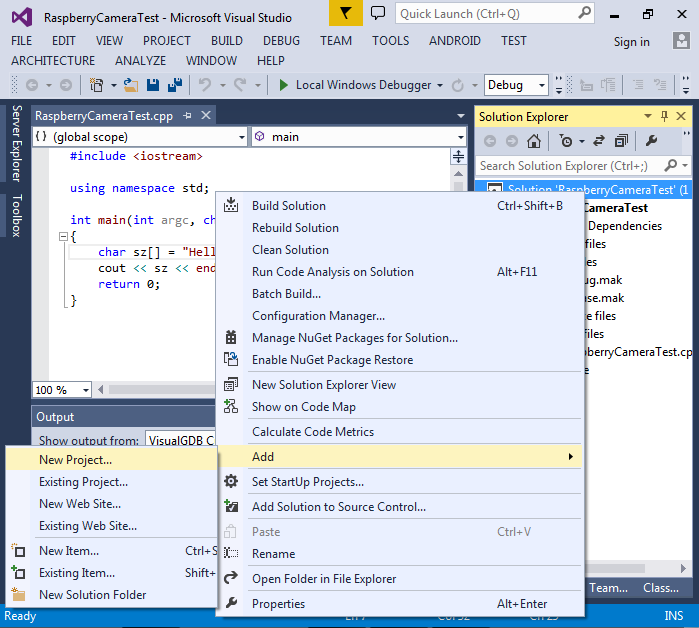Open the Server Explorer side tab

(x=16, y=143)
